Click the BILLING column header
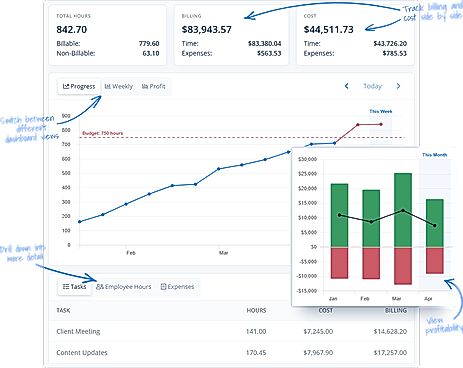This screenshot has height=368, width=463. click(396, 311)
